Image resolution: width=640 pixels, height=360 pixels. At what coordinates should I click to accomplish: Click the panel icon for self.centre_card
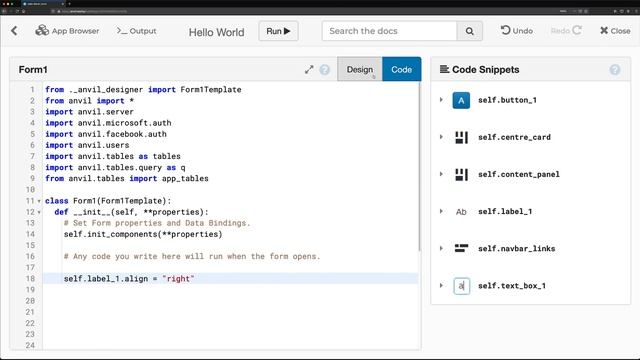[461, 138]
